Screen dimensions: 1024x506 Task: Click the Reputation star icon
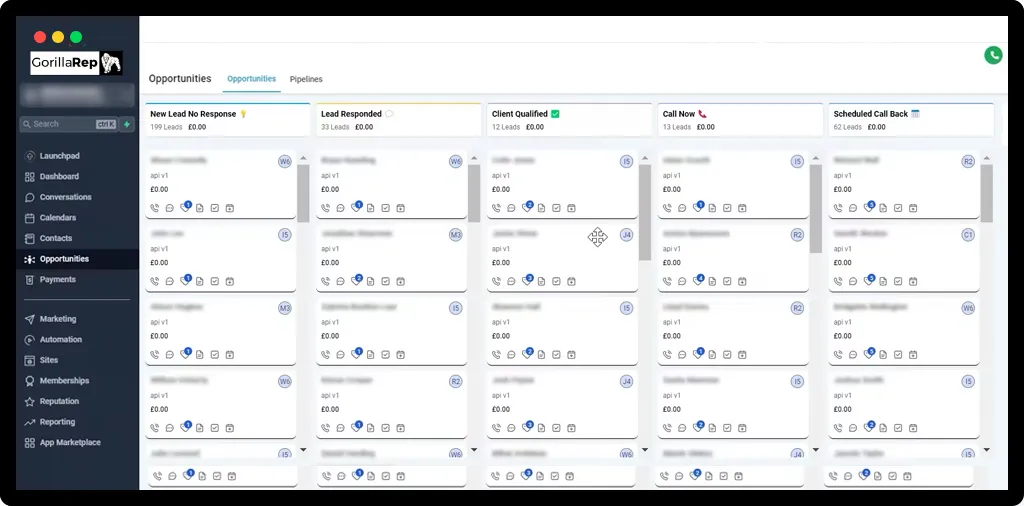(x=29, y=402)
